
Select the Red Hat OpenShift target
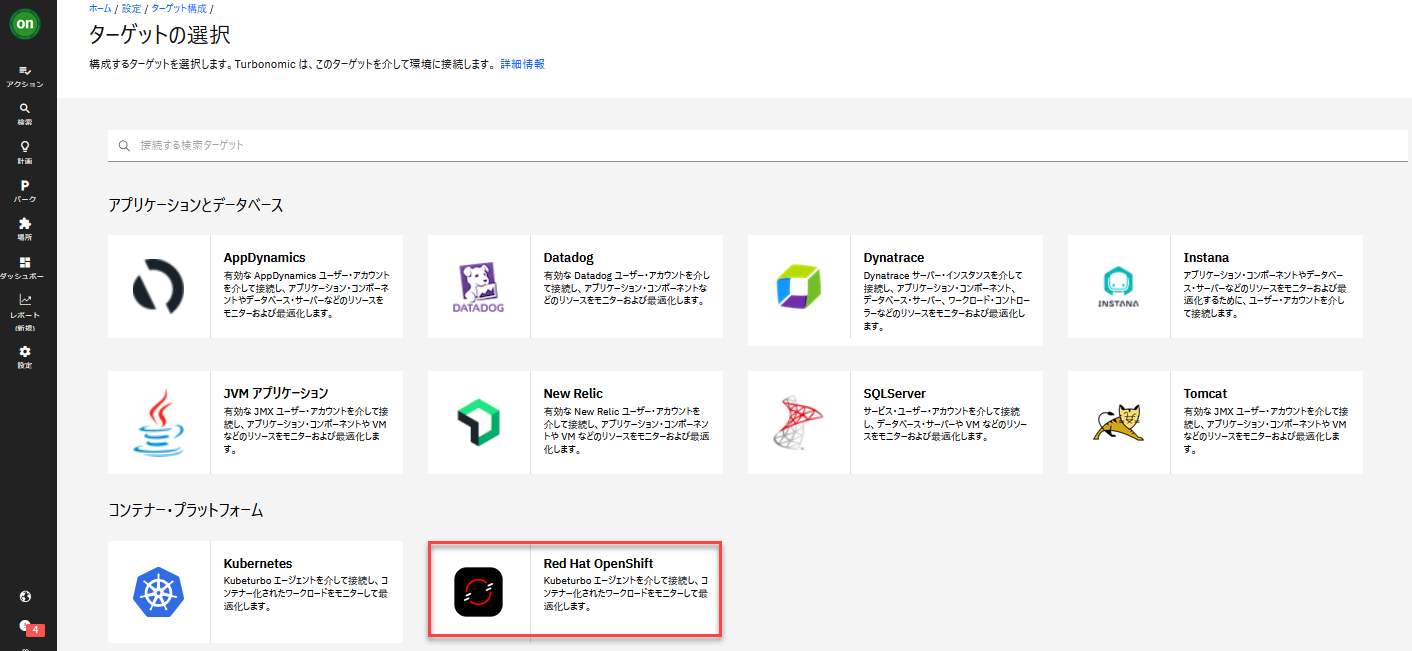(x=575, y=592)
